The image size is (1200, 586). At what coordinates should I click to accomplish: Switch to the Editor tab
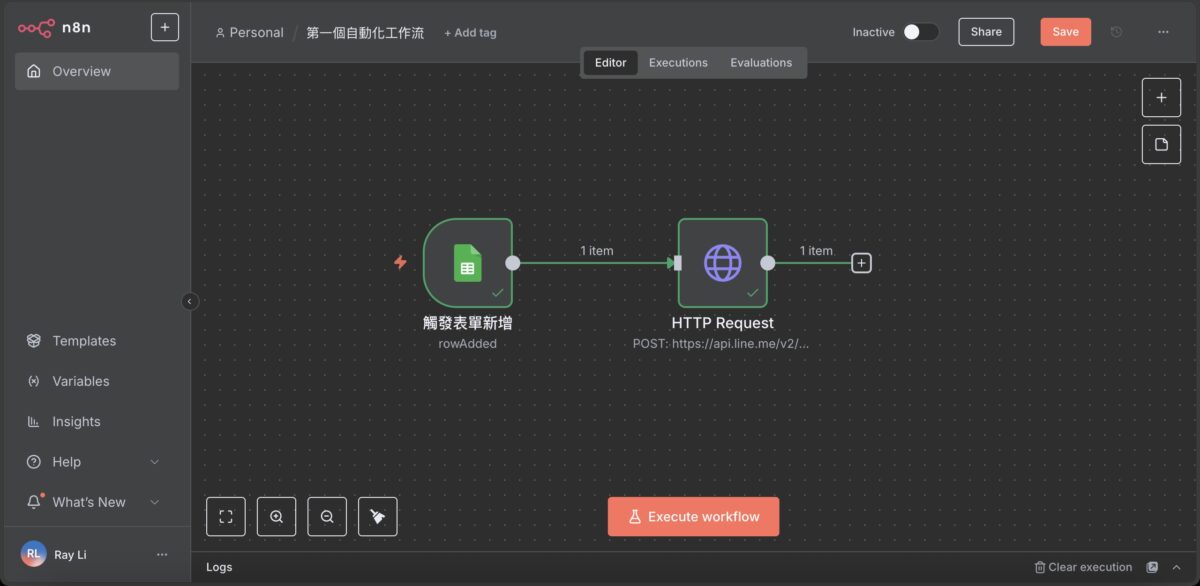tap(610, 62)
